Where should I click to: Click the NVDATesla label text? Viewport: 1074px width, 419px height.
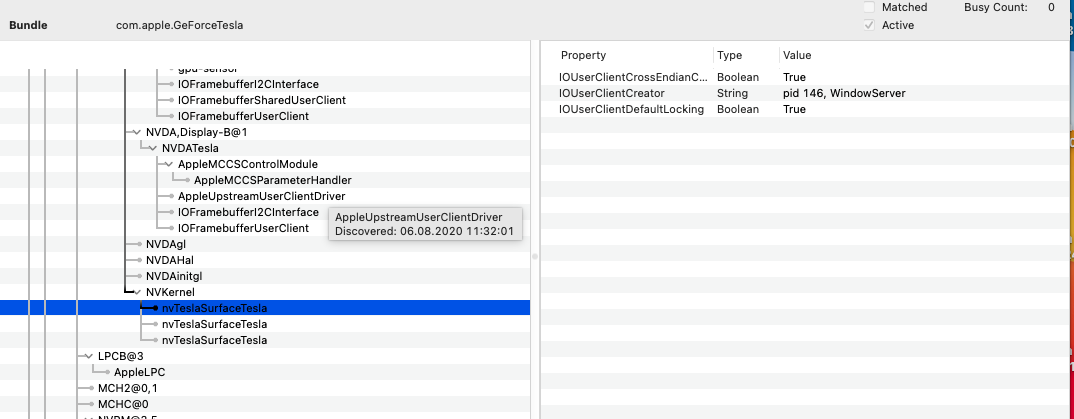click(x=190, y=148)
